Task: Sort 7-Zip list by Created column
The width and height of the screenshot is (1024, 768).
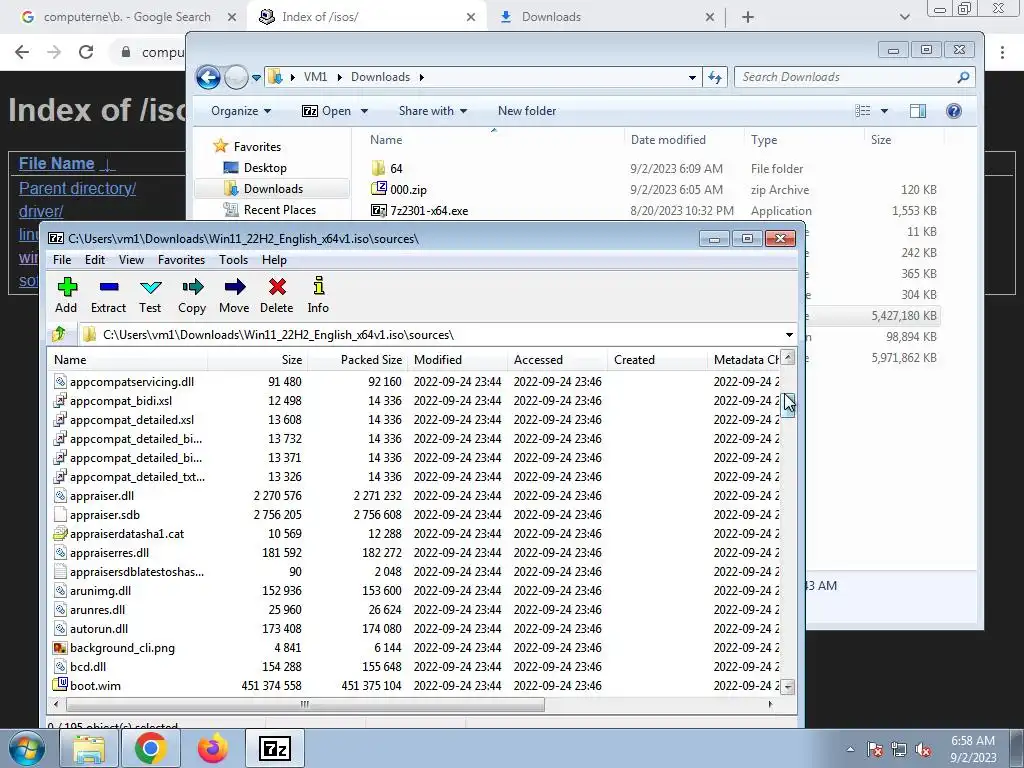Action: tap(657, 360)
